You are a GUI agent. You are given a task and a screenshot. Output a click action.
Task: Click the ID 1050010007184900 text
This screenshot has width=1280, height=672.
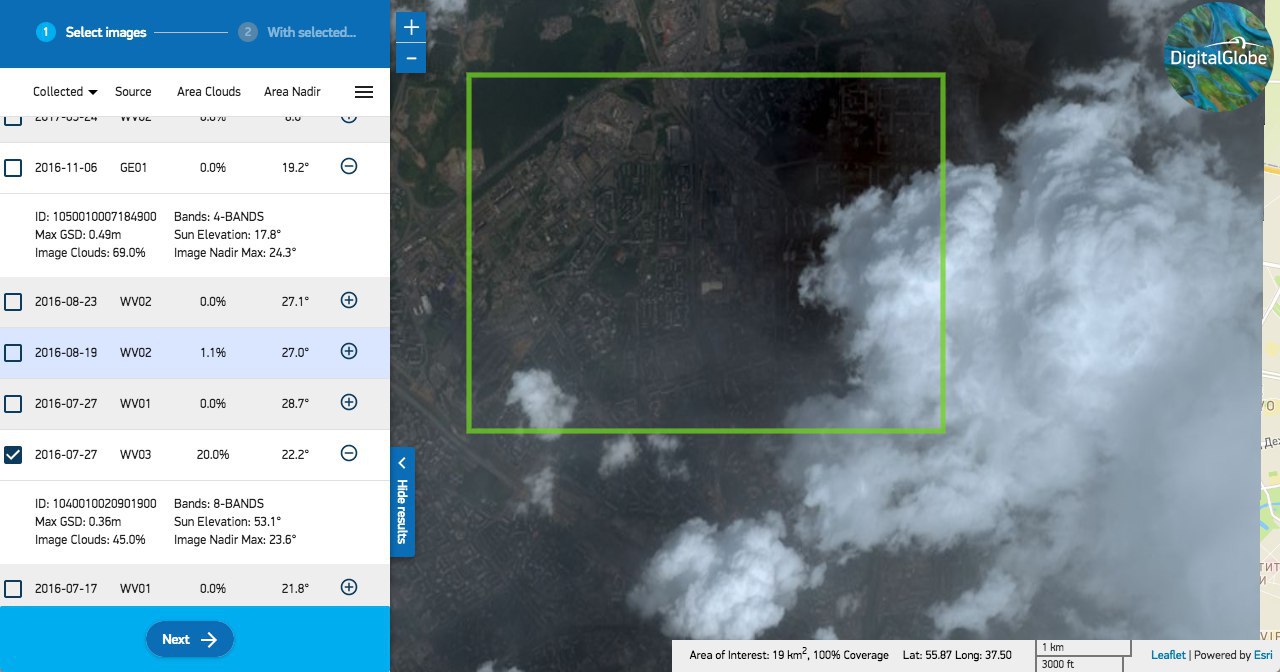click(95, 217)
